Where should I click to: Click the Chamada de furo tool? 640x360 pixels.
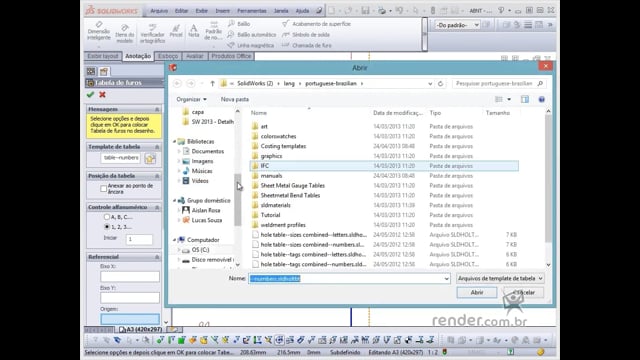[307, 45]
